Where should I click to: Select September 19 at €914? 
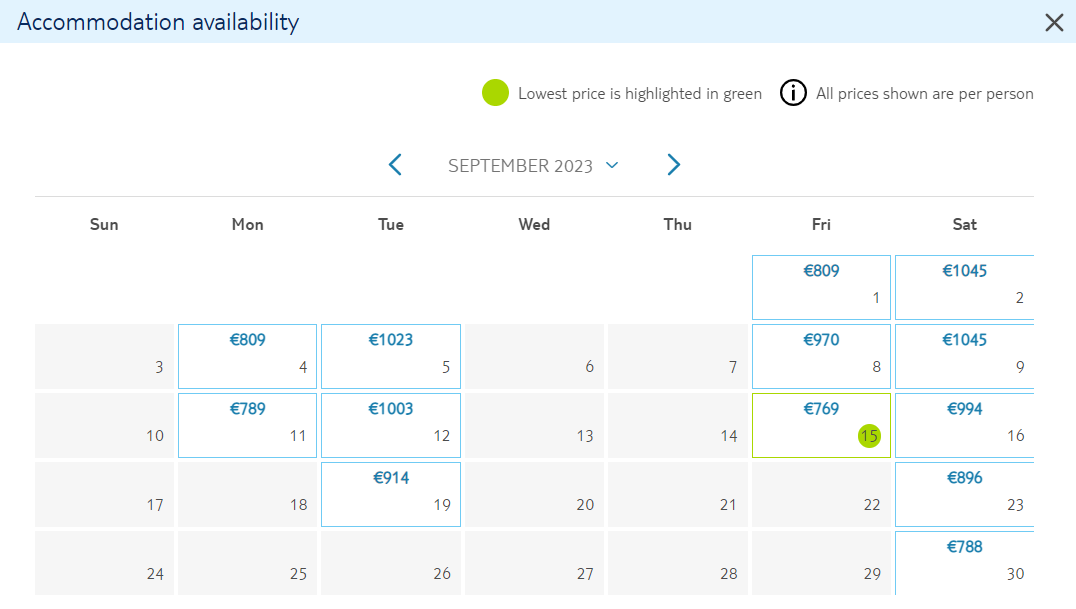click(390, 494)
